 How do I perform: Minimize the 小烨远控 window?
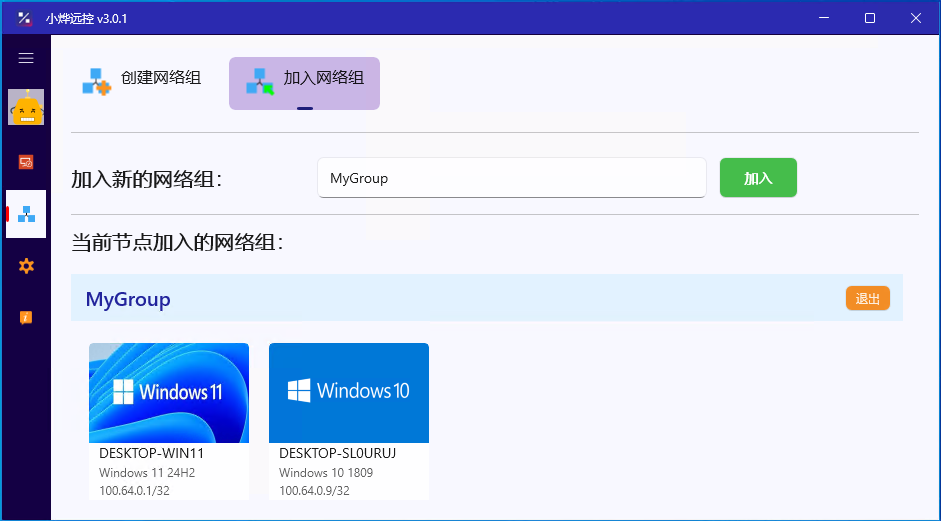[x=824, y=18]
